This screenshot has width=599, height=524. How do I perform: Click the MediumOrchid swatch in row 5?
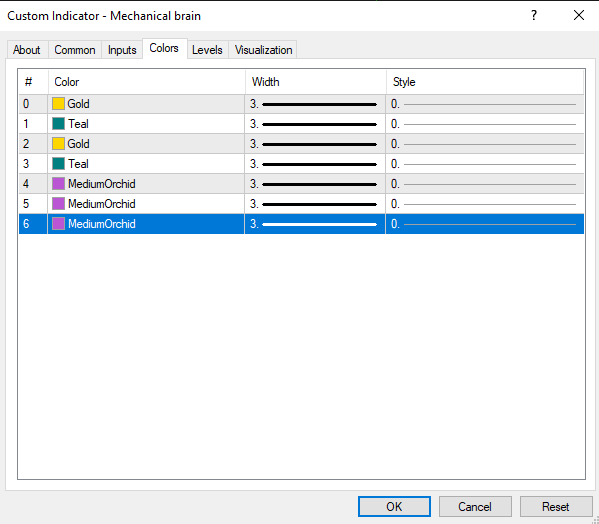tap(58, 204)
